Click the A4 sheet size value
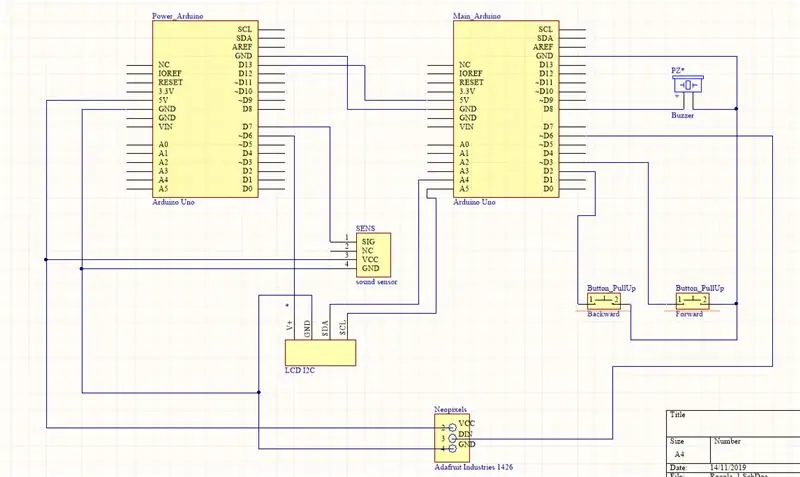 pos(679,454)
